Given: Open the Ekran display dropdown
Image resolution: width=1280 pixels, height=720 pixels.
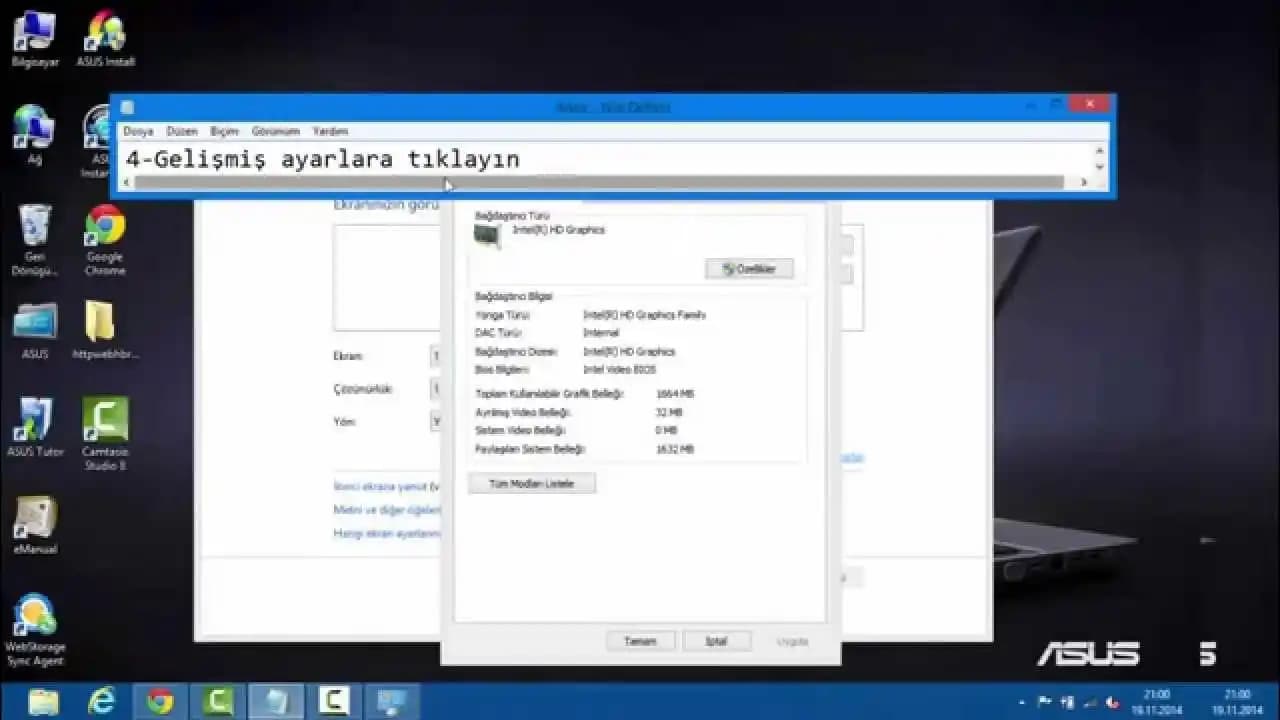Looking at the screenshot, I should [x=436, y=356].
